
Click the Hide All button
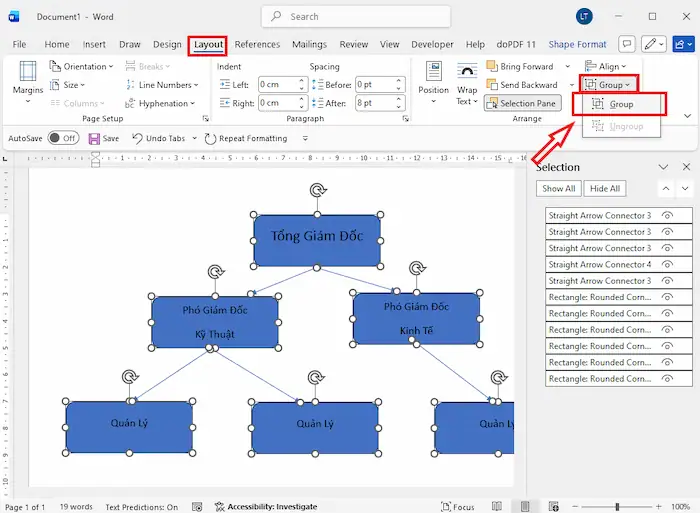605,188
